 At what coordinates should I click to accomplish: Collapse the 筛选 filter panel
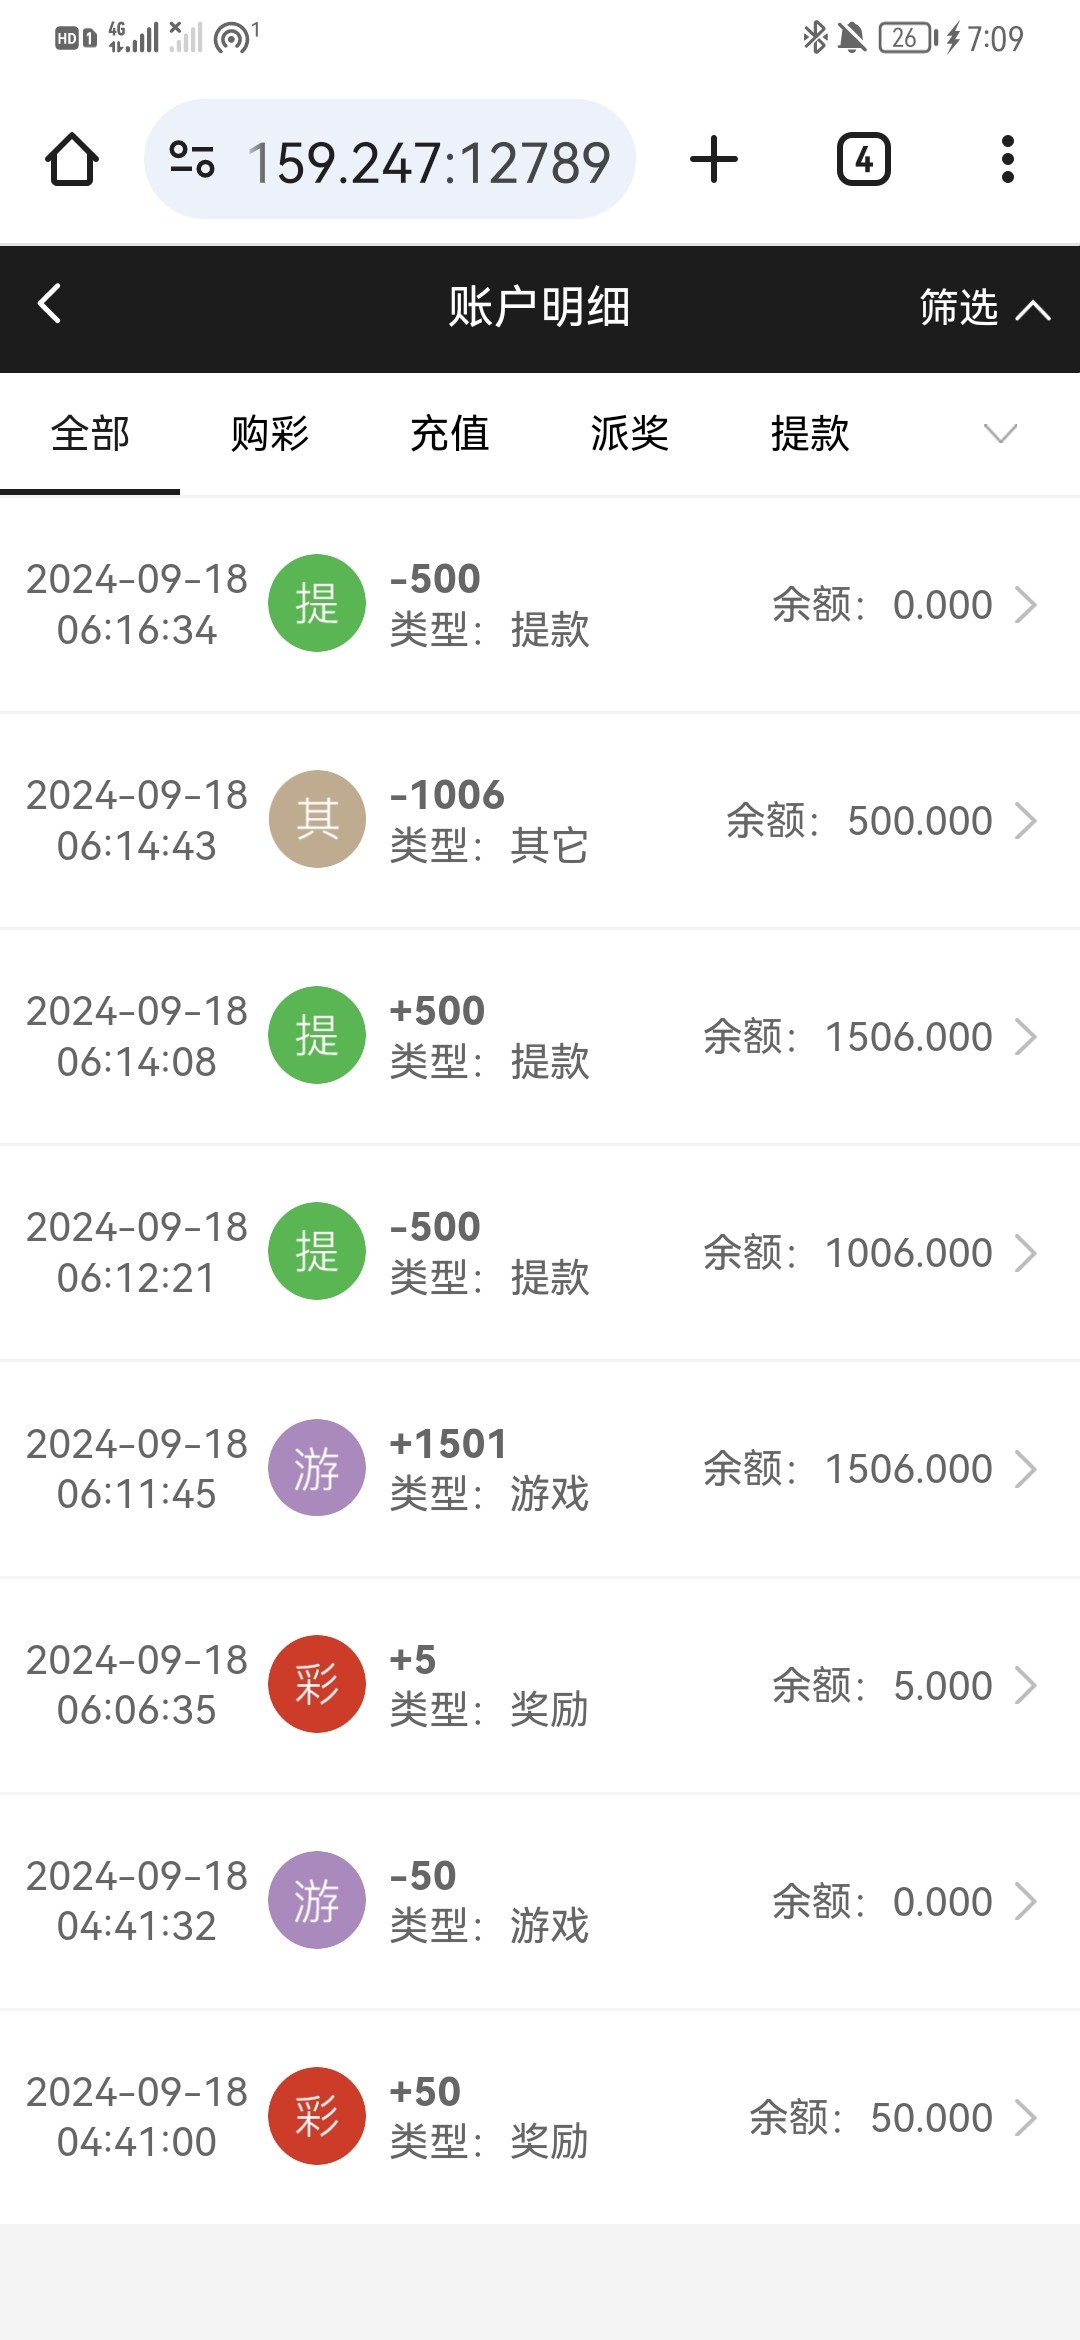pyautogui.click(x=984, y=308)
